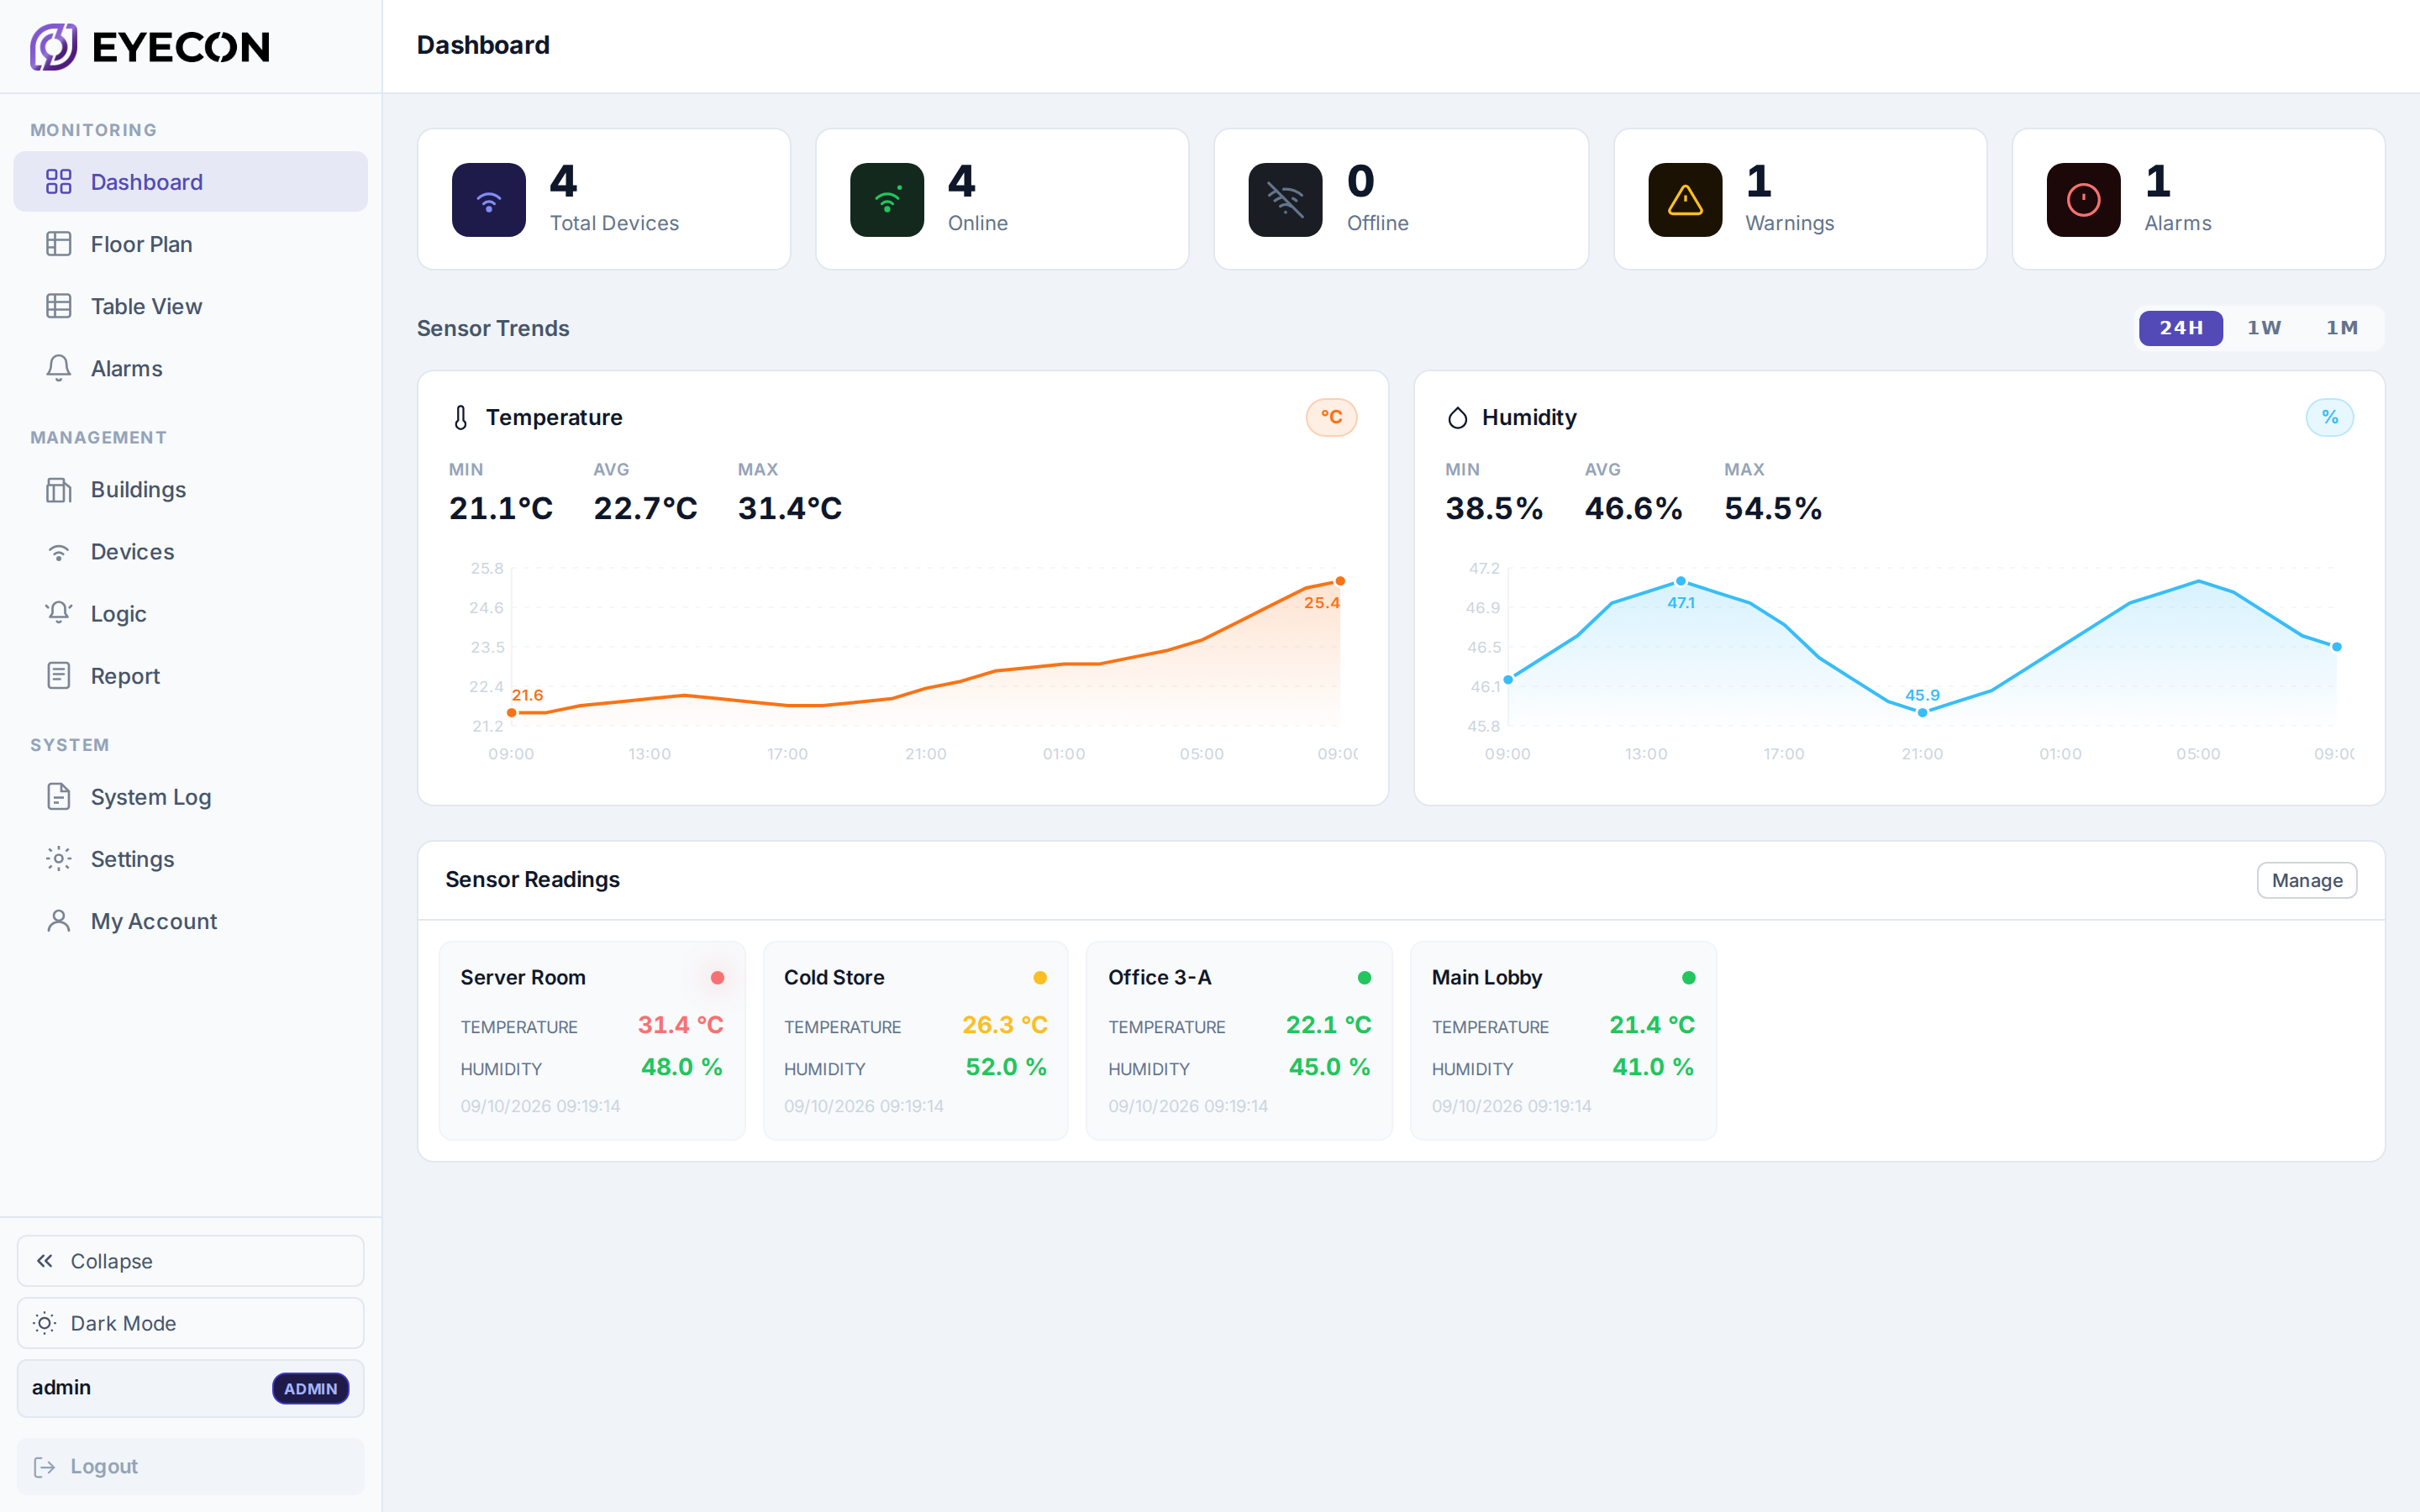Click the Total Devices wifi icon
2420x1512 pixels.
[x=489, y=200]
